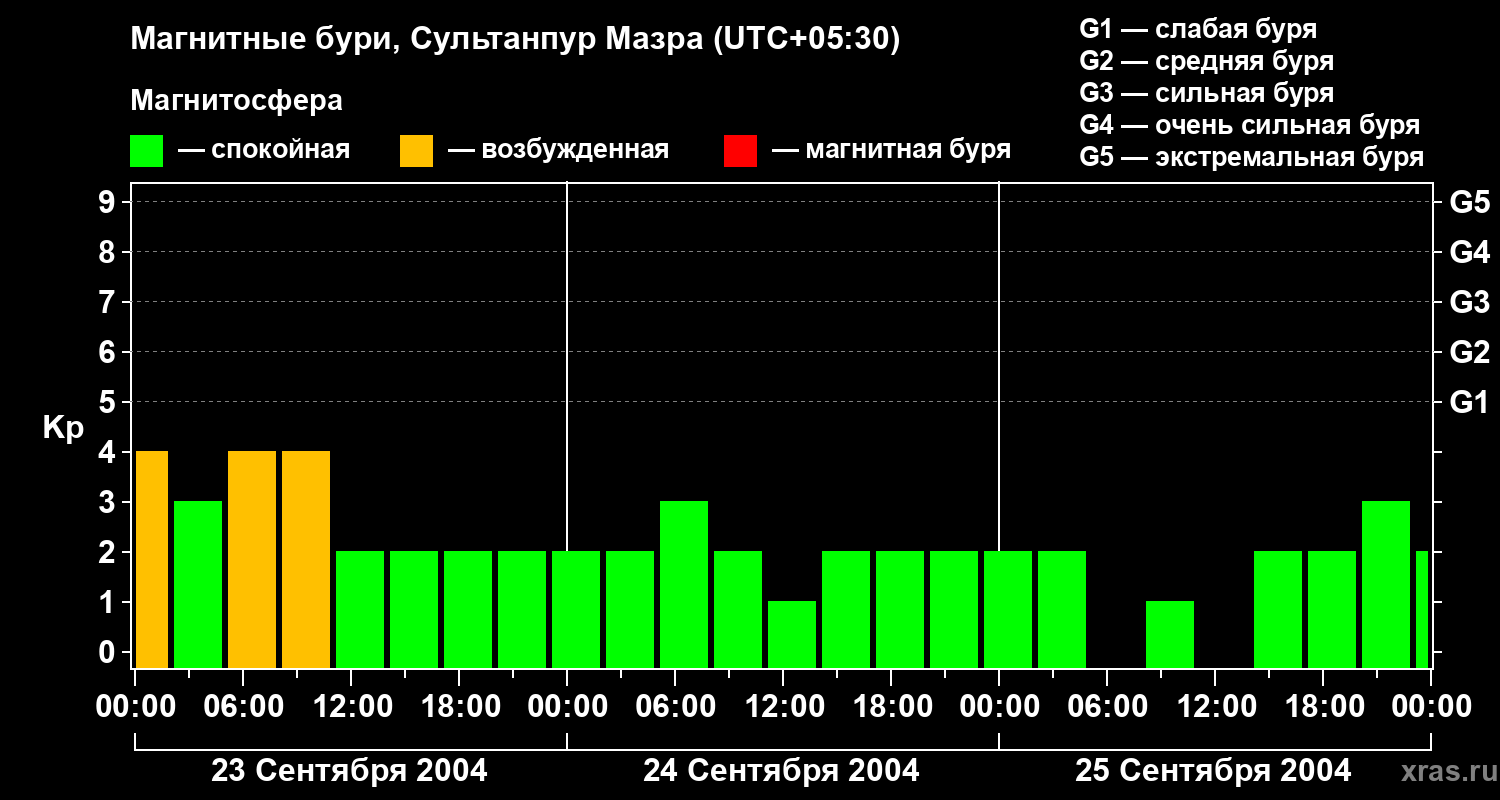Click the Kp 3 bar on 24 September
1500x800 pixels.
tap(684, 584)
